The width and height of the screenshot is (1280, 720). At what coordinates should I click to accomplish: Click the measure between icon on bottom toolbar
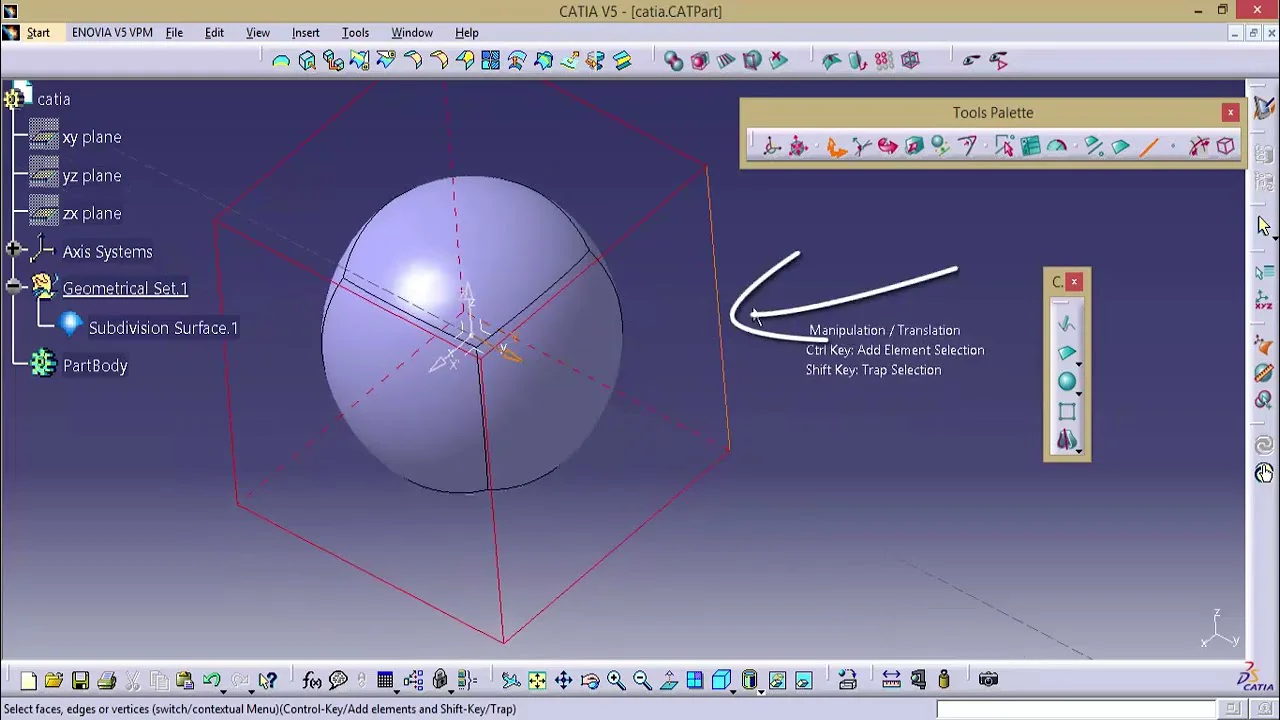pos(891,681)
